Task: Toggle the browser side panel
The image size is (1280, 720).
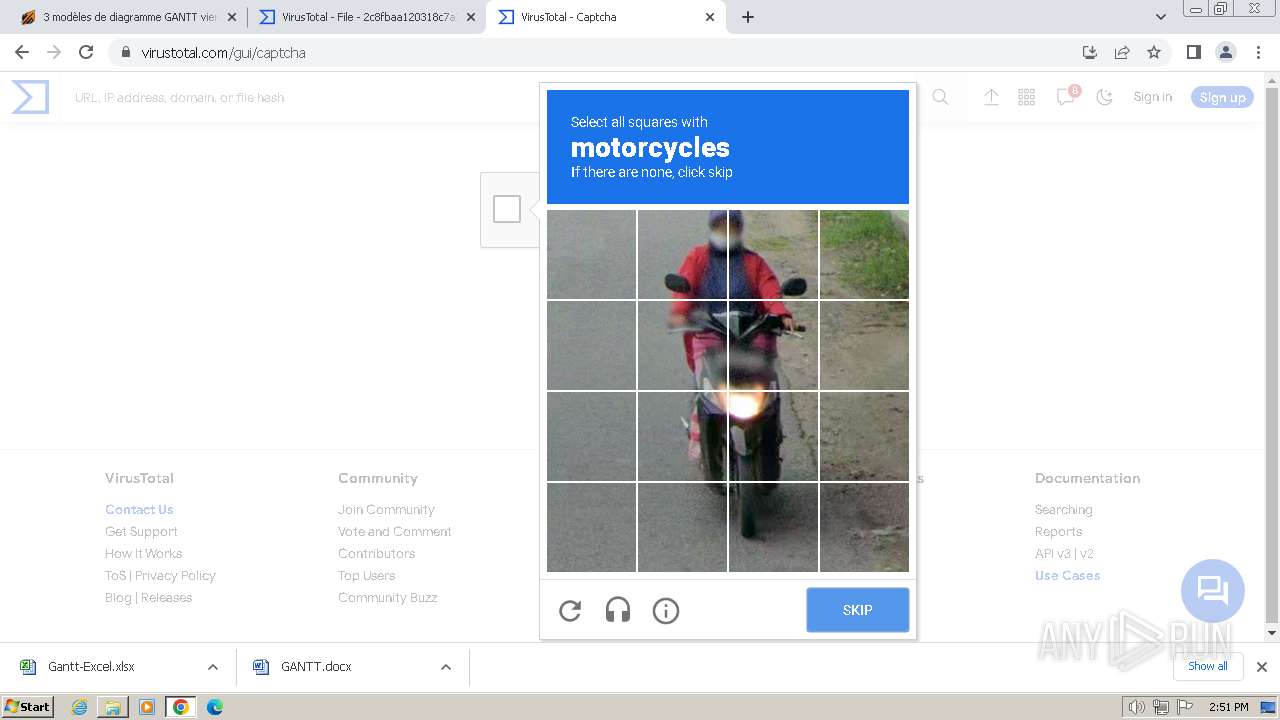Action: tap(1193, 52)
